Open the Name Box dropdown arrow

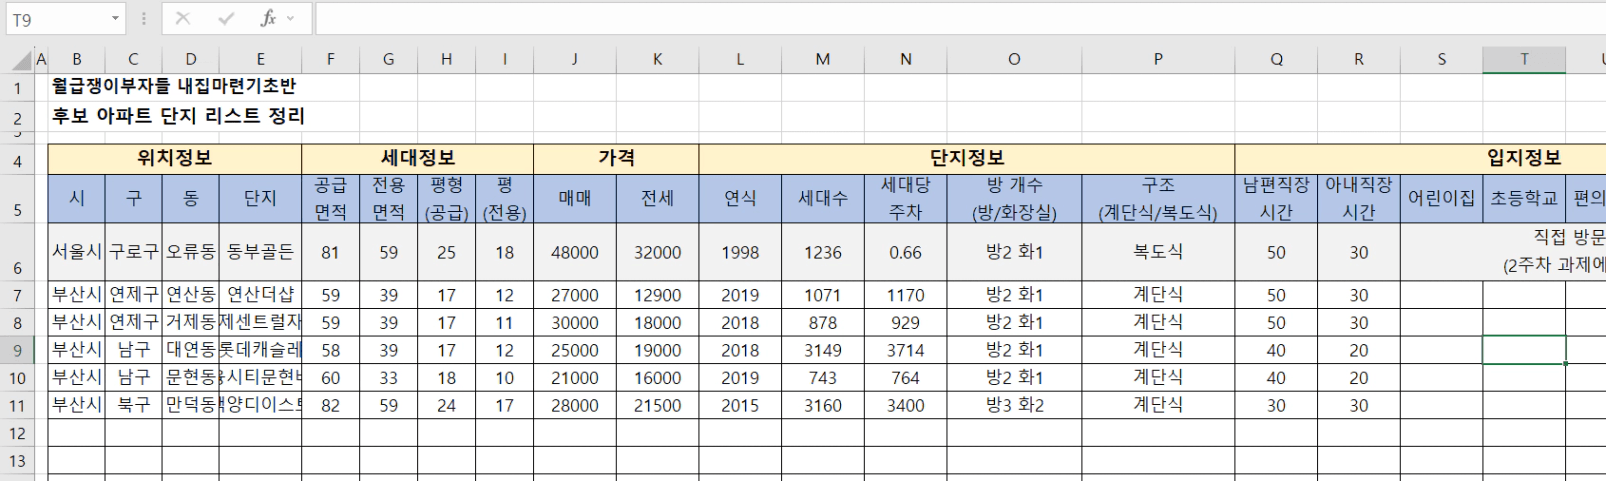[115, 19]
